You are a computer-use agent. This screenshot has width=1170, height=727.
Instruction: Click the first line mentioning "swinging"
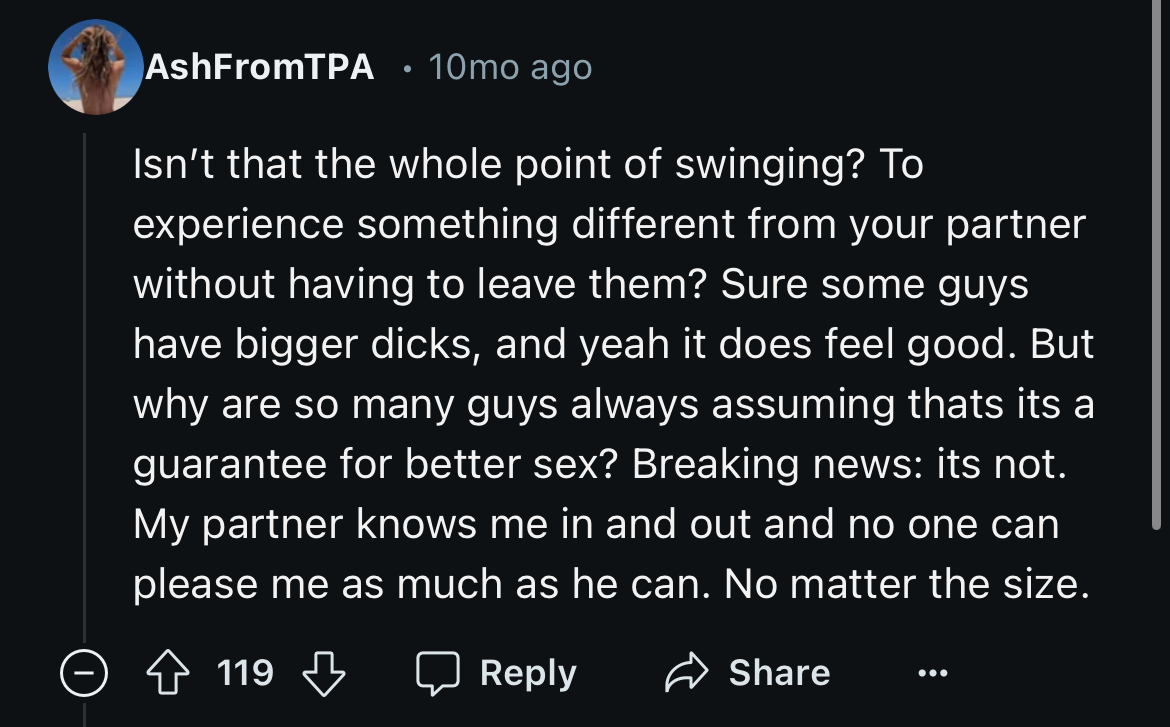[x=529, y=165]
